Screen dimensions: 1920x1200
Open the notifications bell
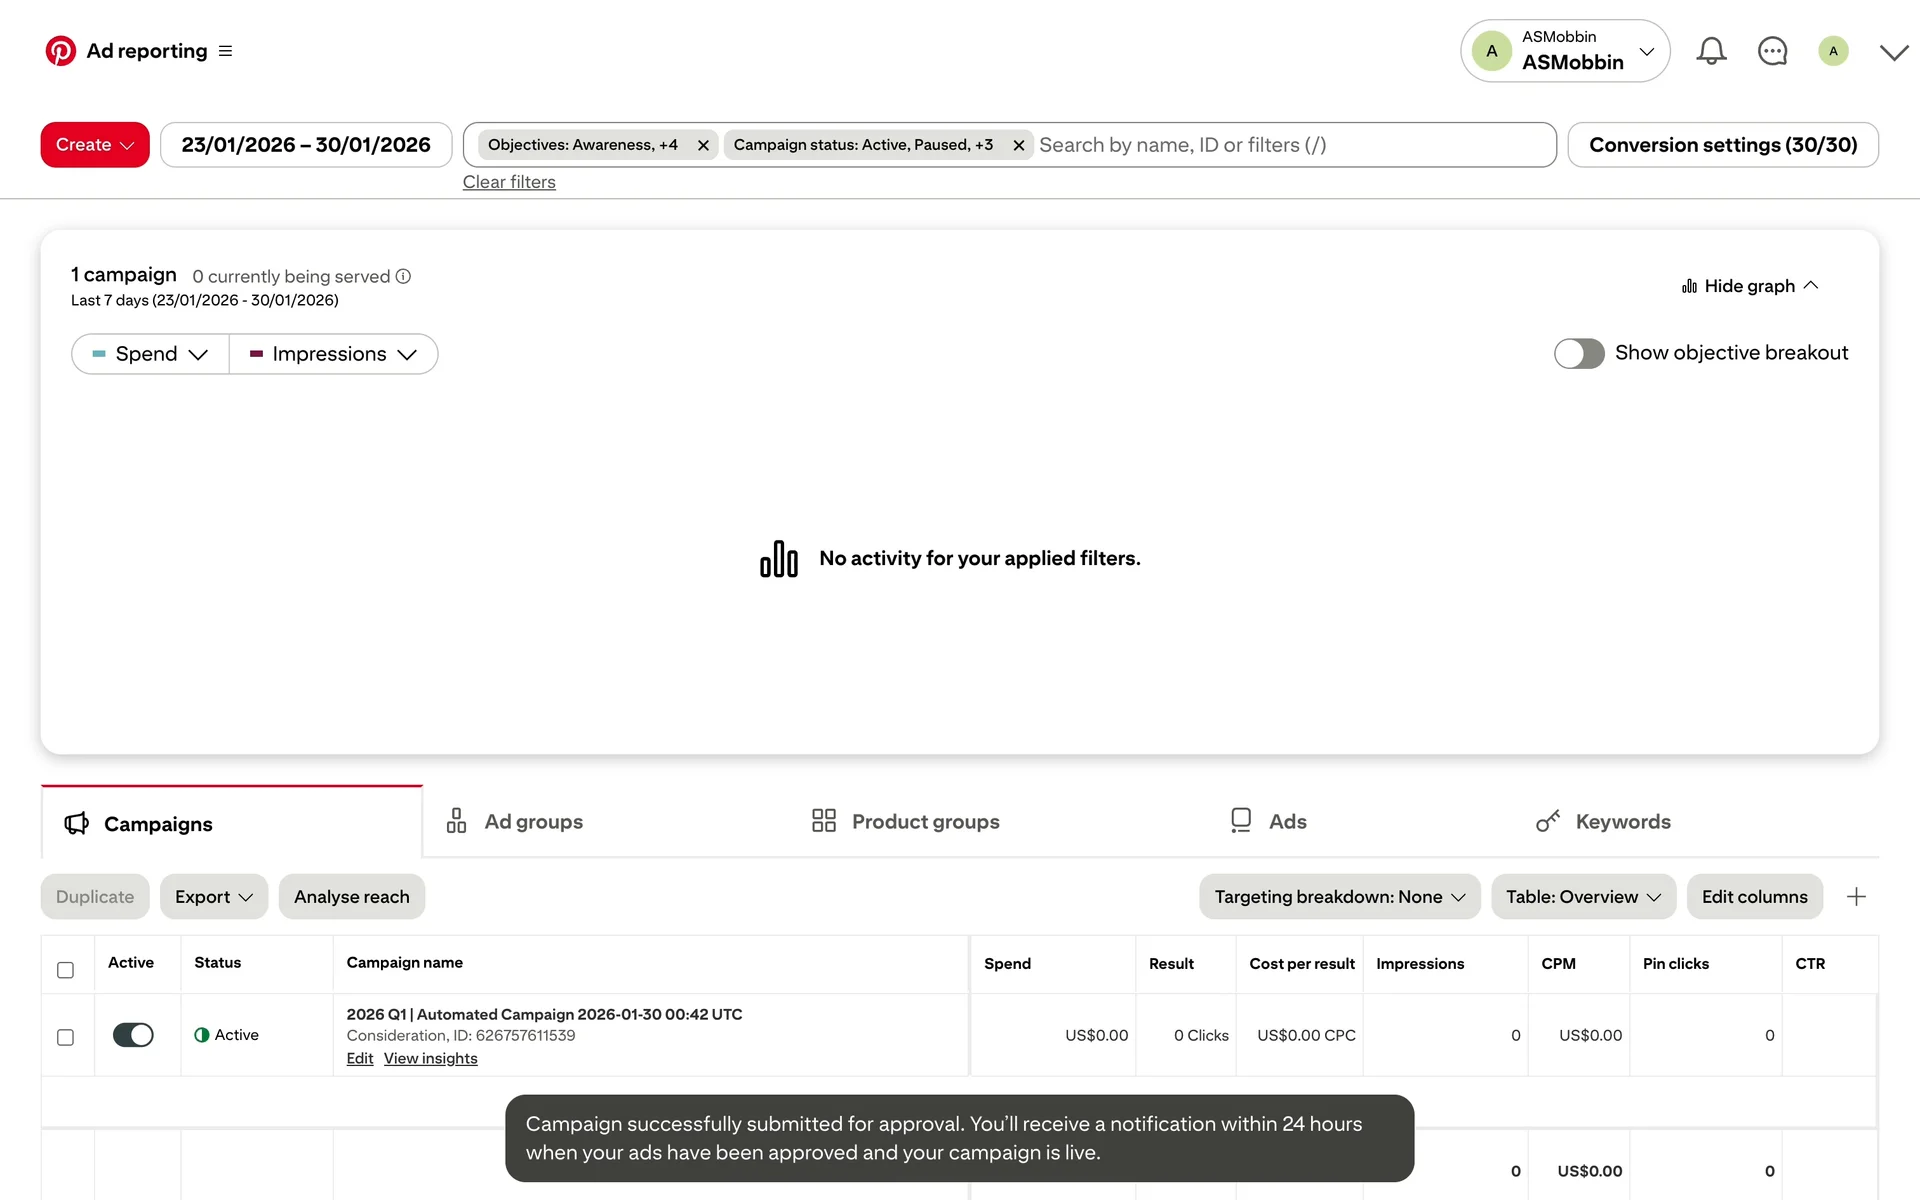(x=1711, y=51)
